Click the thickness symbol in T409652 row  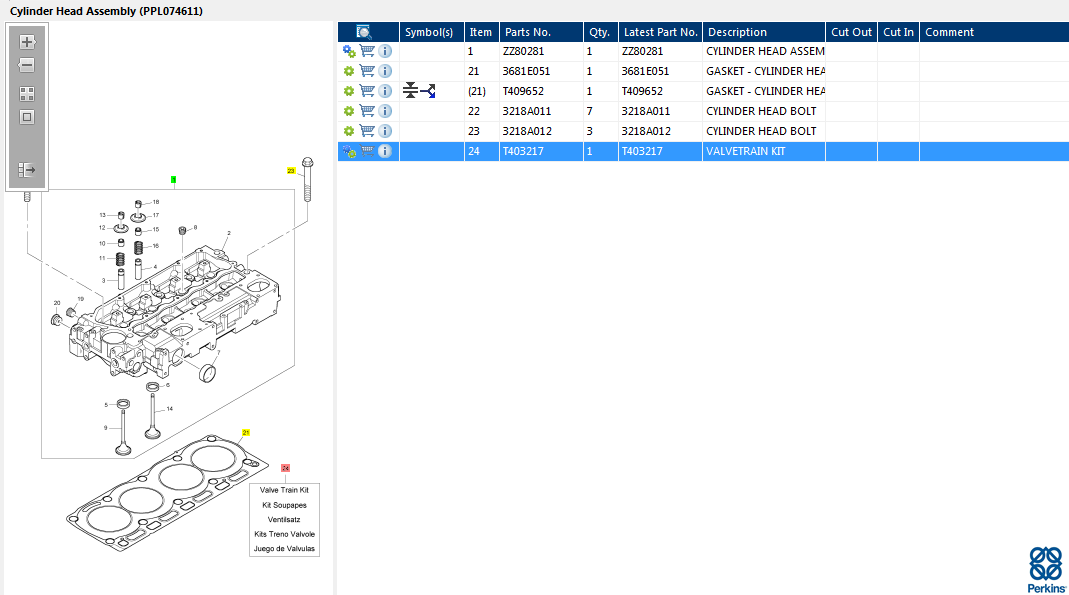410,90
